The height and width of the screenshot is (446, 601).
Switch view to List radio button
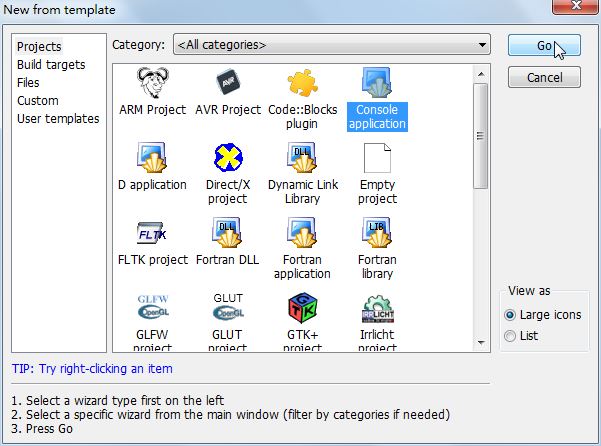pos(513,336)
